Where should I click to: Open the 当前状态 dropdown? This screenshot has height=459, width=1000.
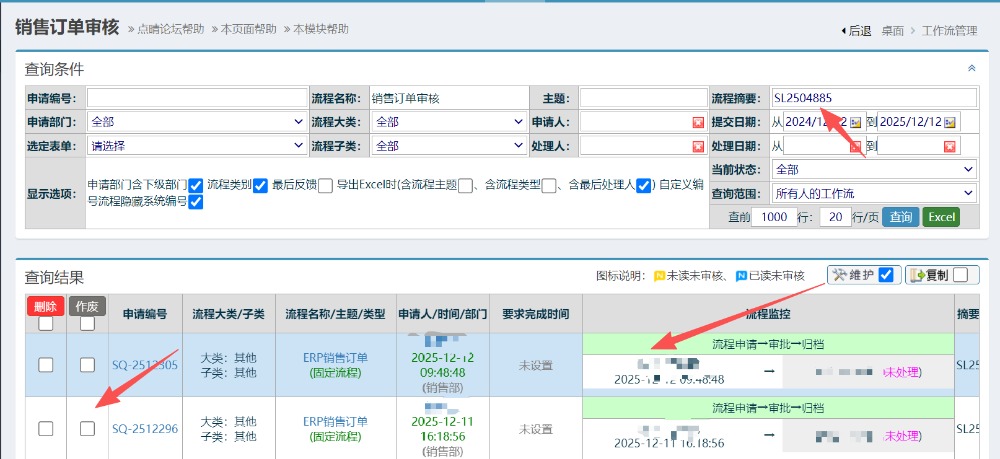[874, 170]
